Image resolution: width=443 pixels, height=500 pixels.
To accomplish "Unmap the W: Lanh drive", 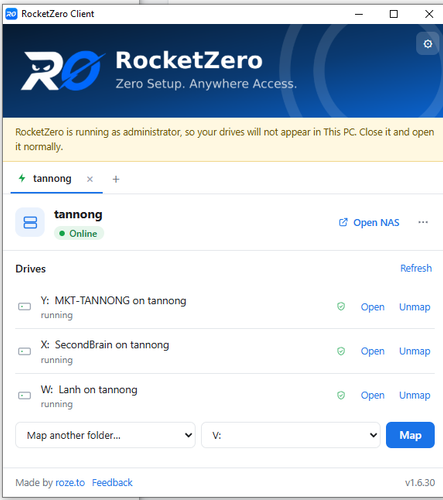I will click(x=415, y=395).
